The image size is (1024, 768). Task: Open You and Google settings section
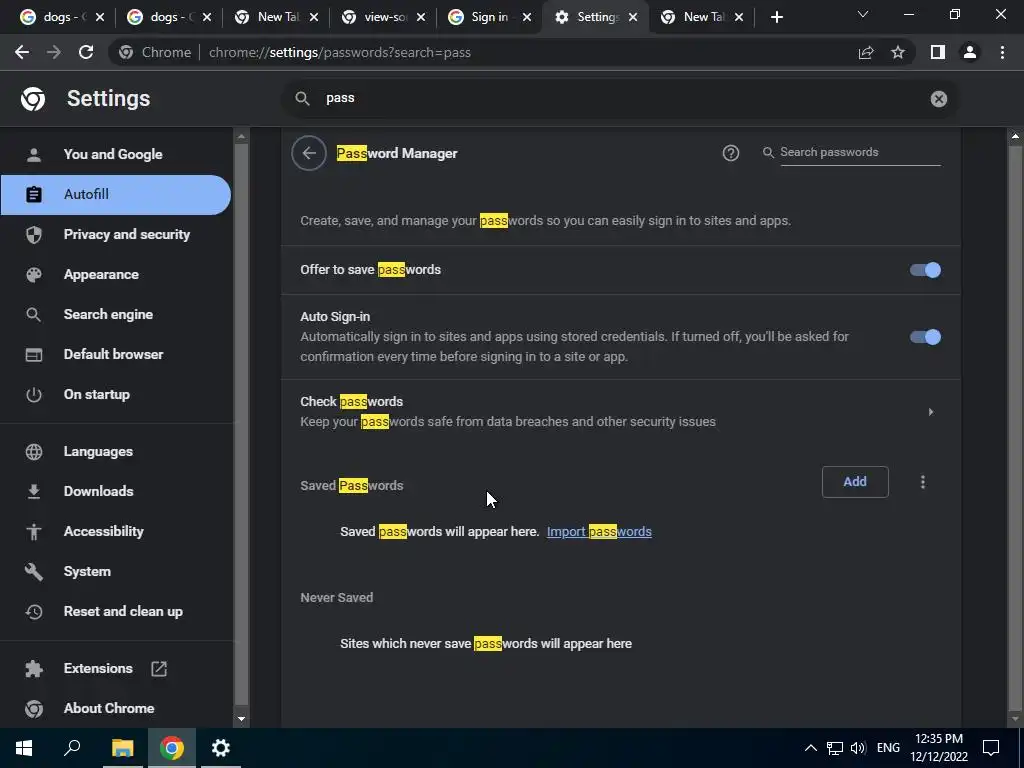116,154
